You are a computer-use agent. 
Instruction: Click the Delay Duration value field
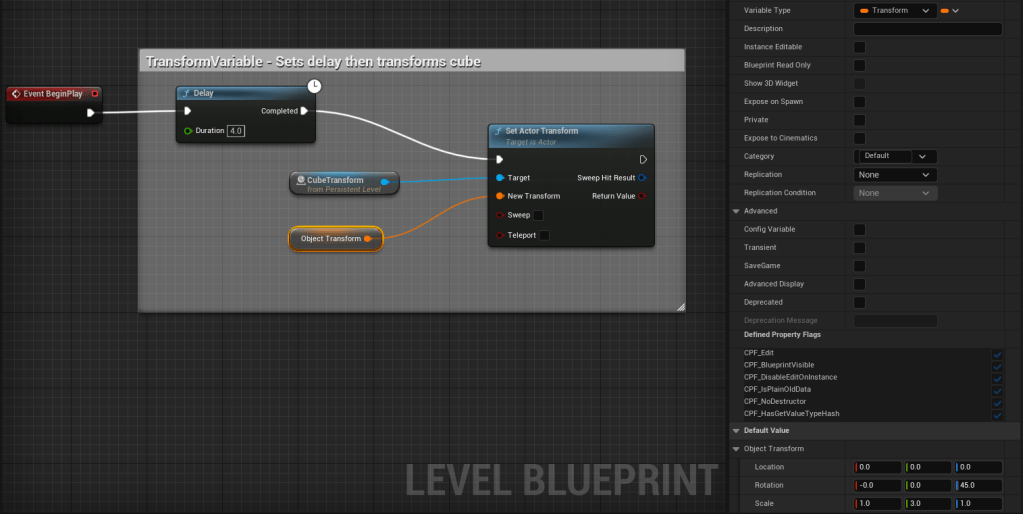click(236, 131)
